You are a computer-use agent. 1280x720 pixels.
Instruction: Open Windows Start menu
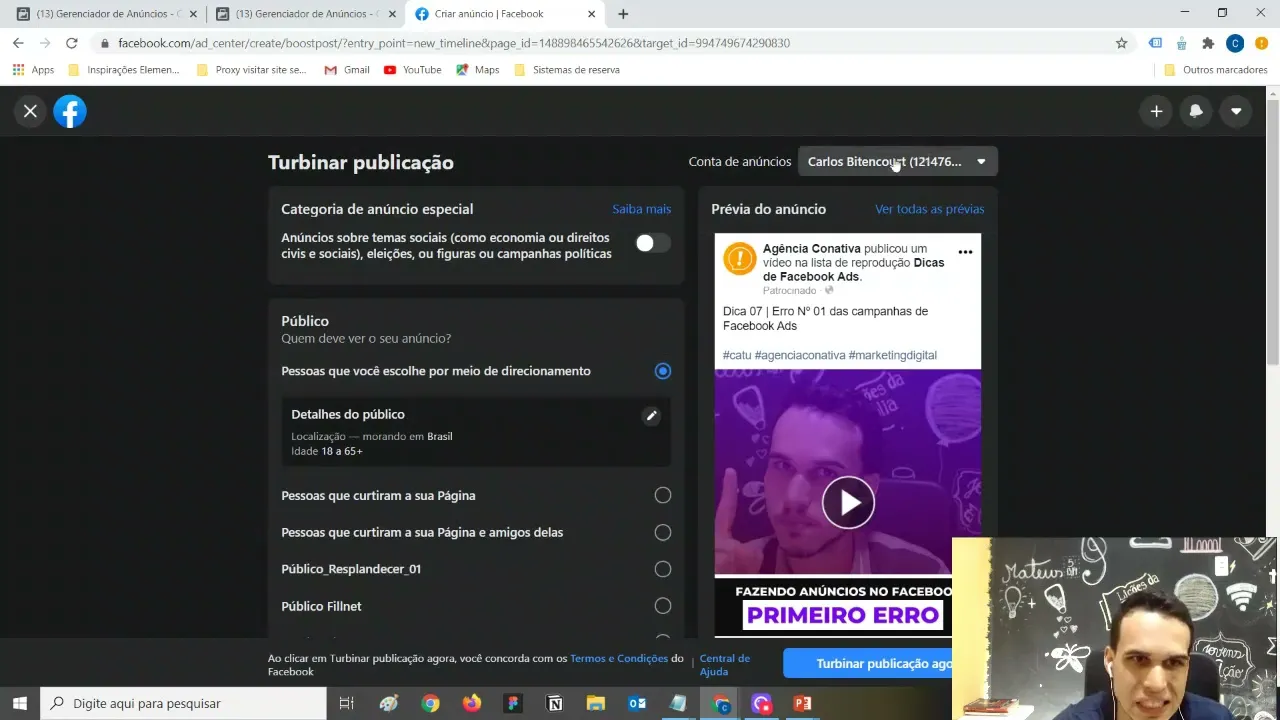(x=20, y=703)
